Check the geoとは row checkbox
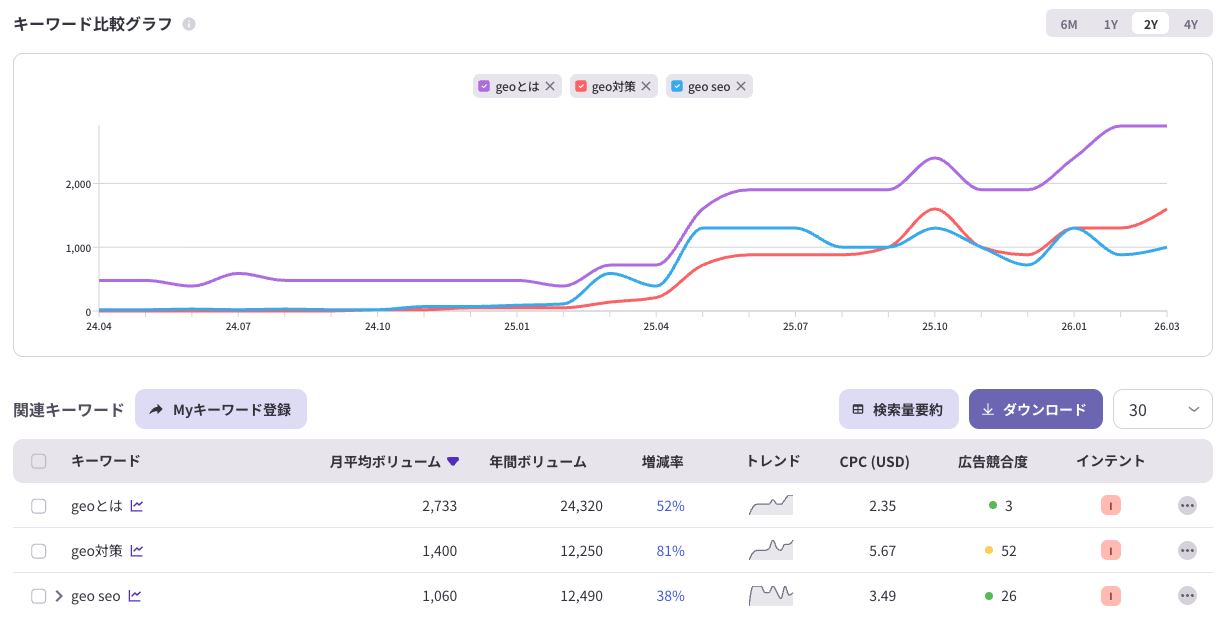 click(x=39, y=506)
